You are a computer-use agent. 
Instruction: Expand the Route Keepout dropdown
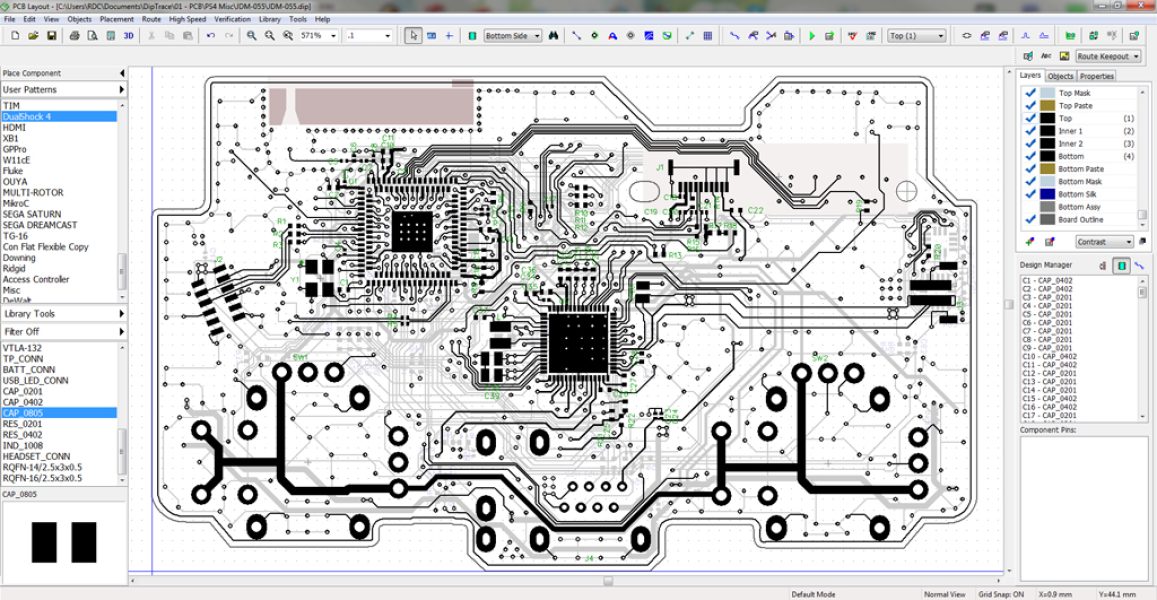pos(1108,57)
